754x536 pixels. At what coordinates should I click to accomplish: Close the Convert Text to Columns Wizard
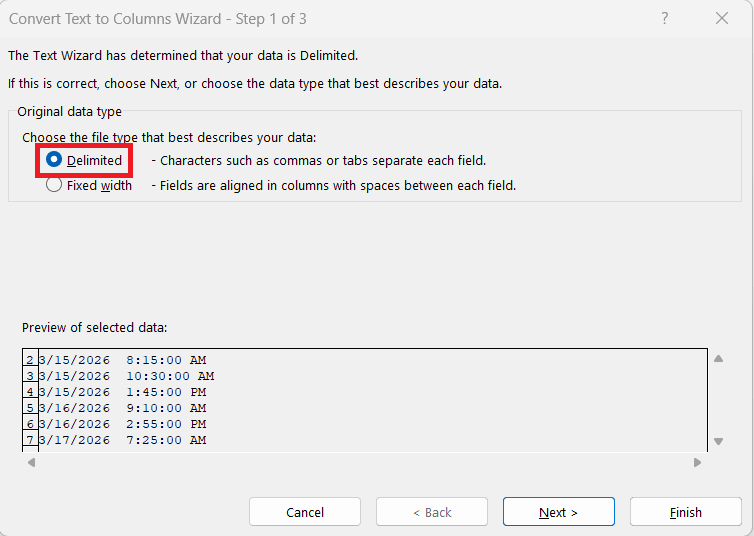click(x=722, y=18)
